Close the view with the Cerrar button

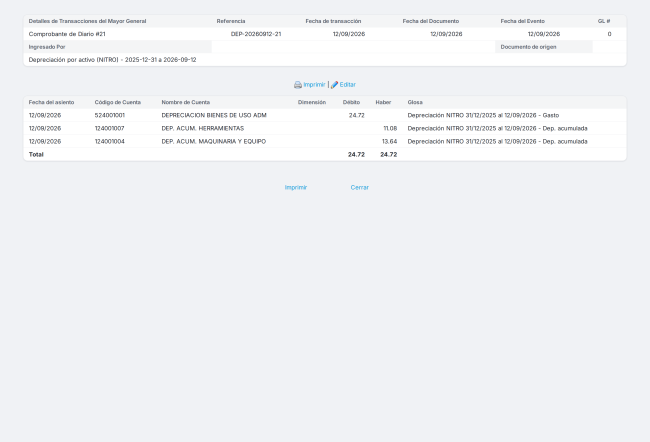[x=359, y=187]
